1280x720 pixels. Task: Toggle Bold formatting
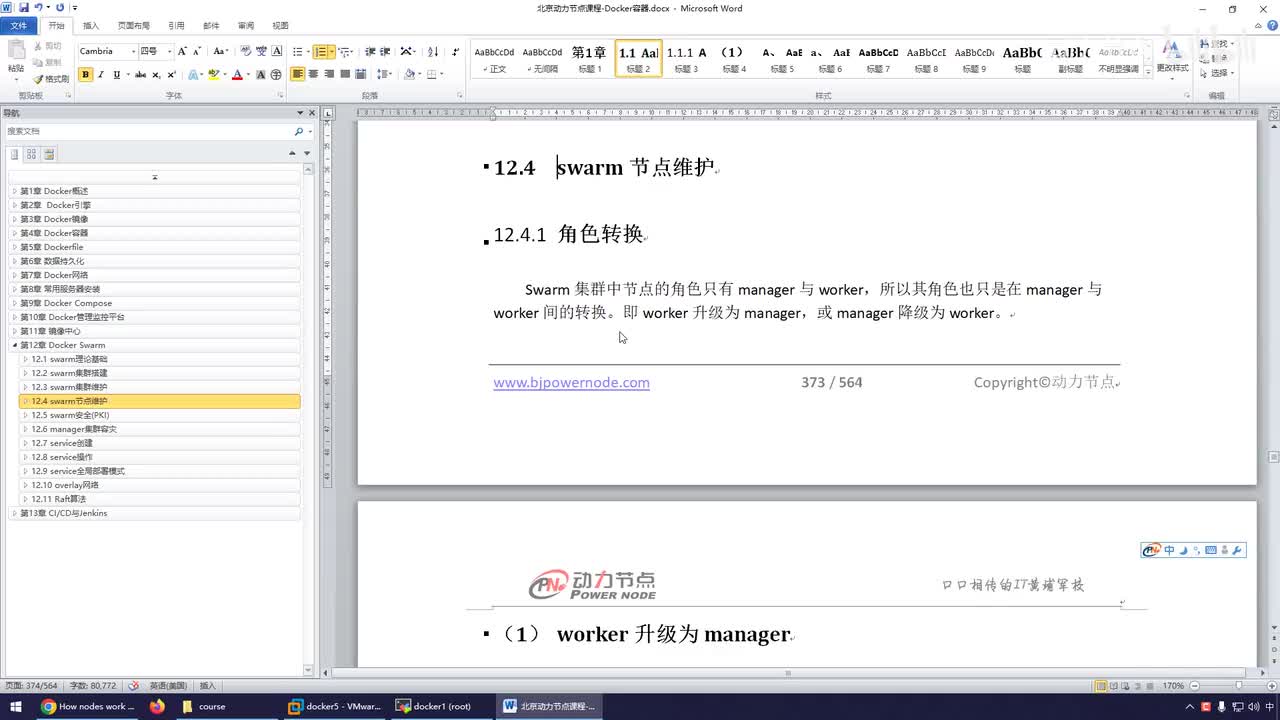(86, 75)
